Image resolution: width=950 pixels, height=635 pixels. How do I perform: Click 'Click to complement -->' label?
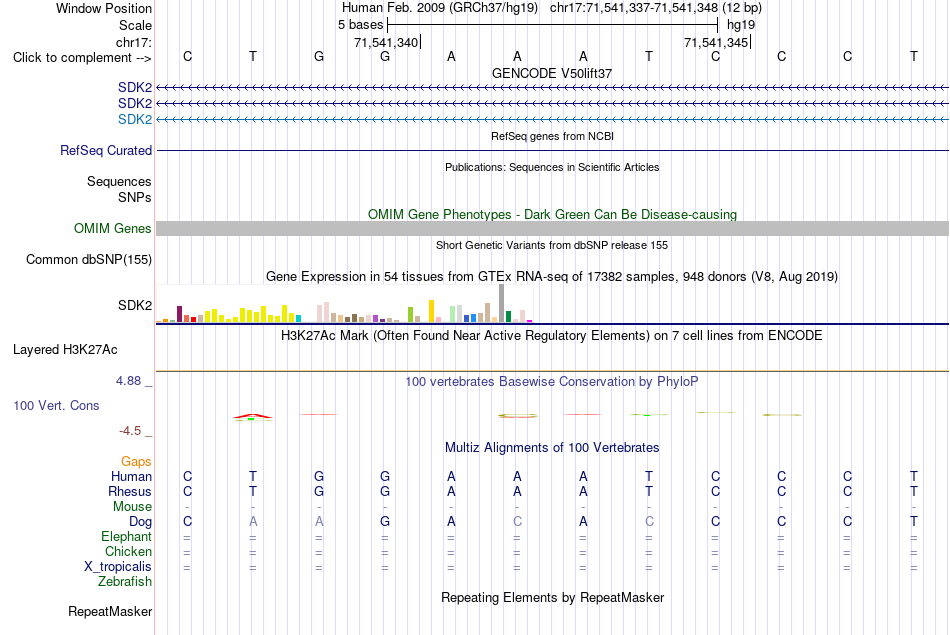[82, 58]
